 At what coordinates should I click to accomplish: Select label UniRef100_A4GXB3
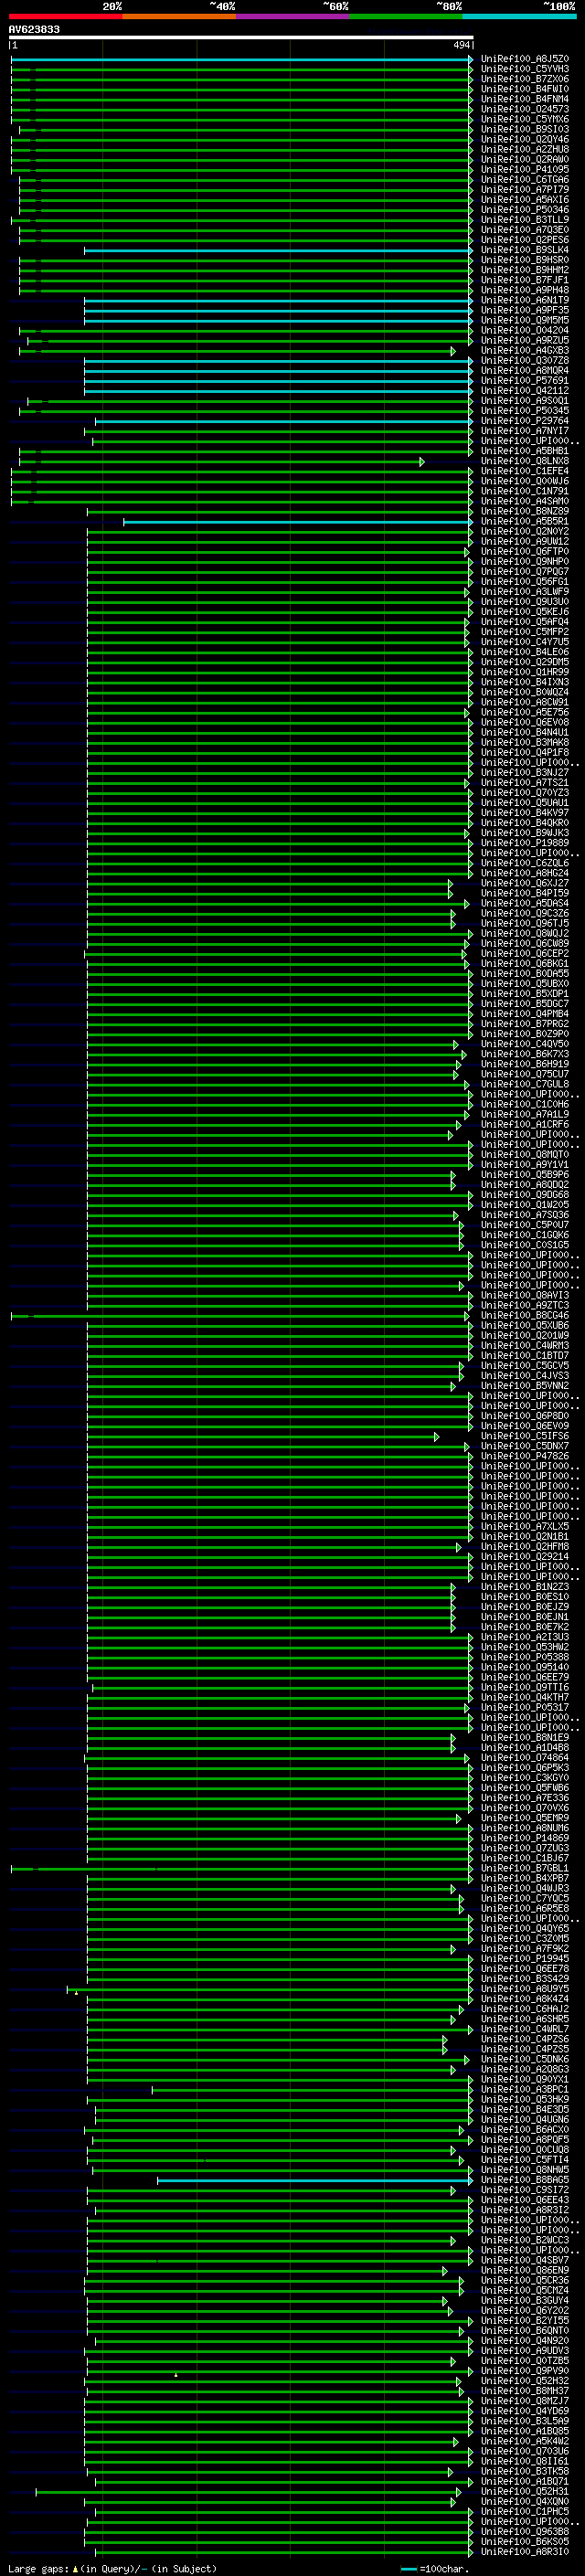[x=525, y=351]
